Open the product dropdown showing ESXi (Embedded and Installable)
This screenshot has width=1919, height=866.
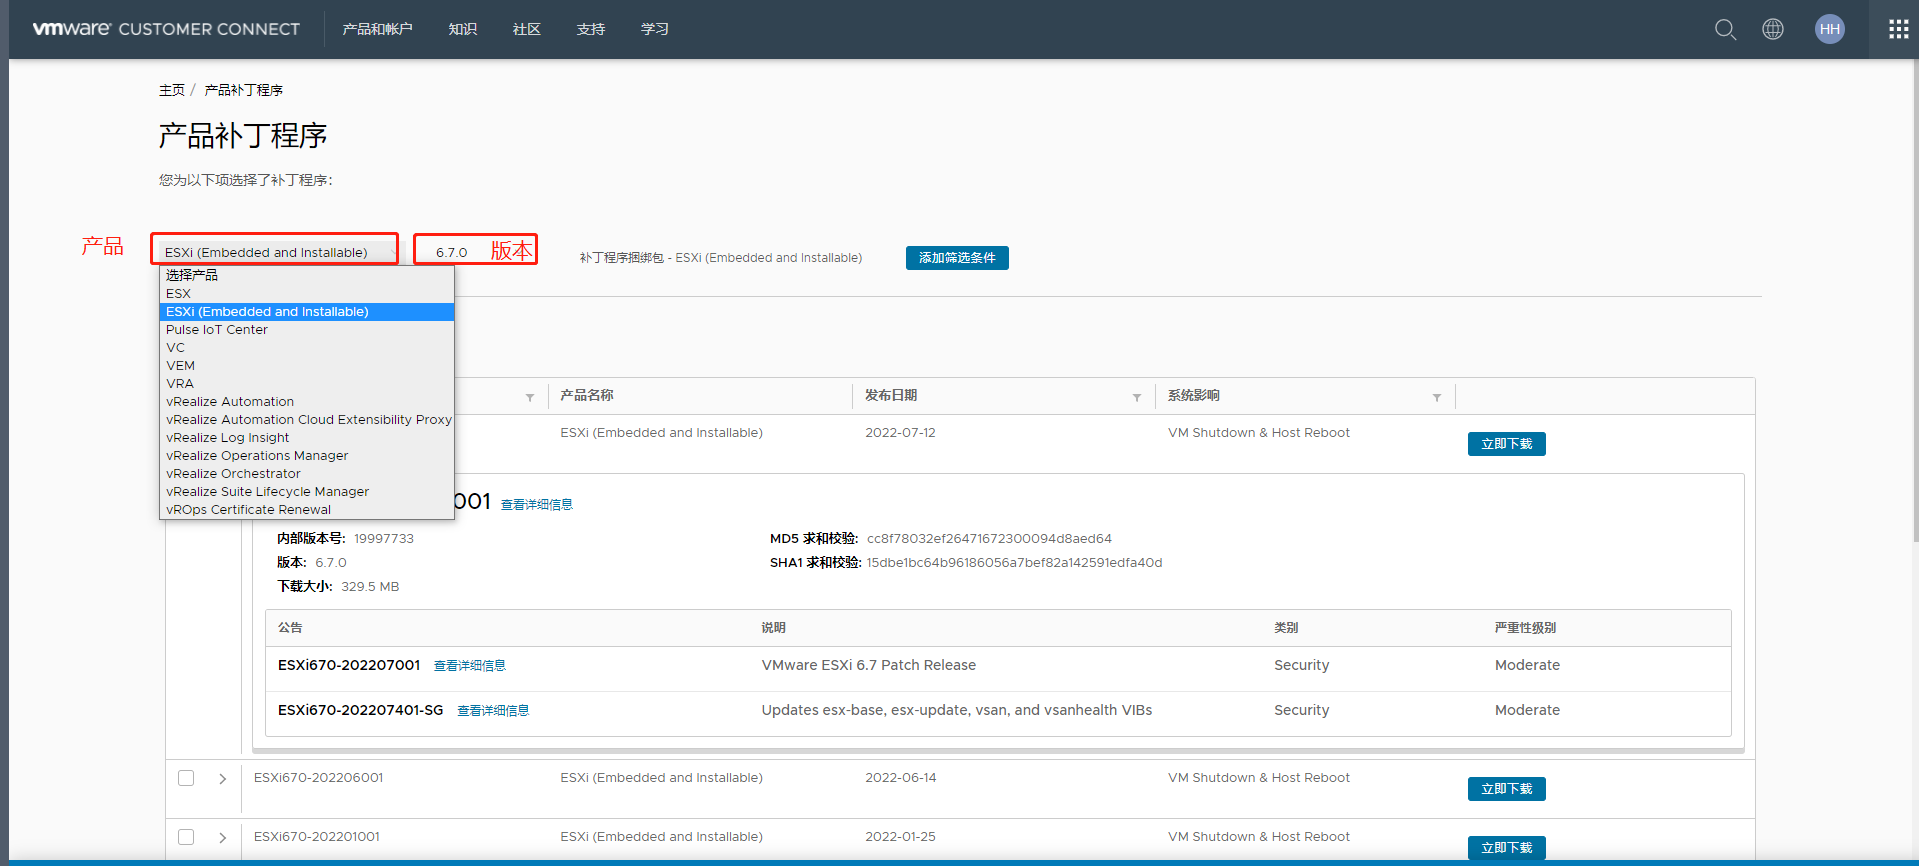275,252
